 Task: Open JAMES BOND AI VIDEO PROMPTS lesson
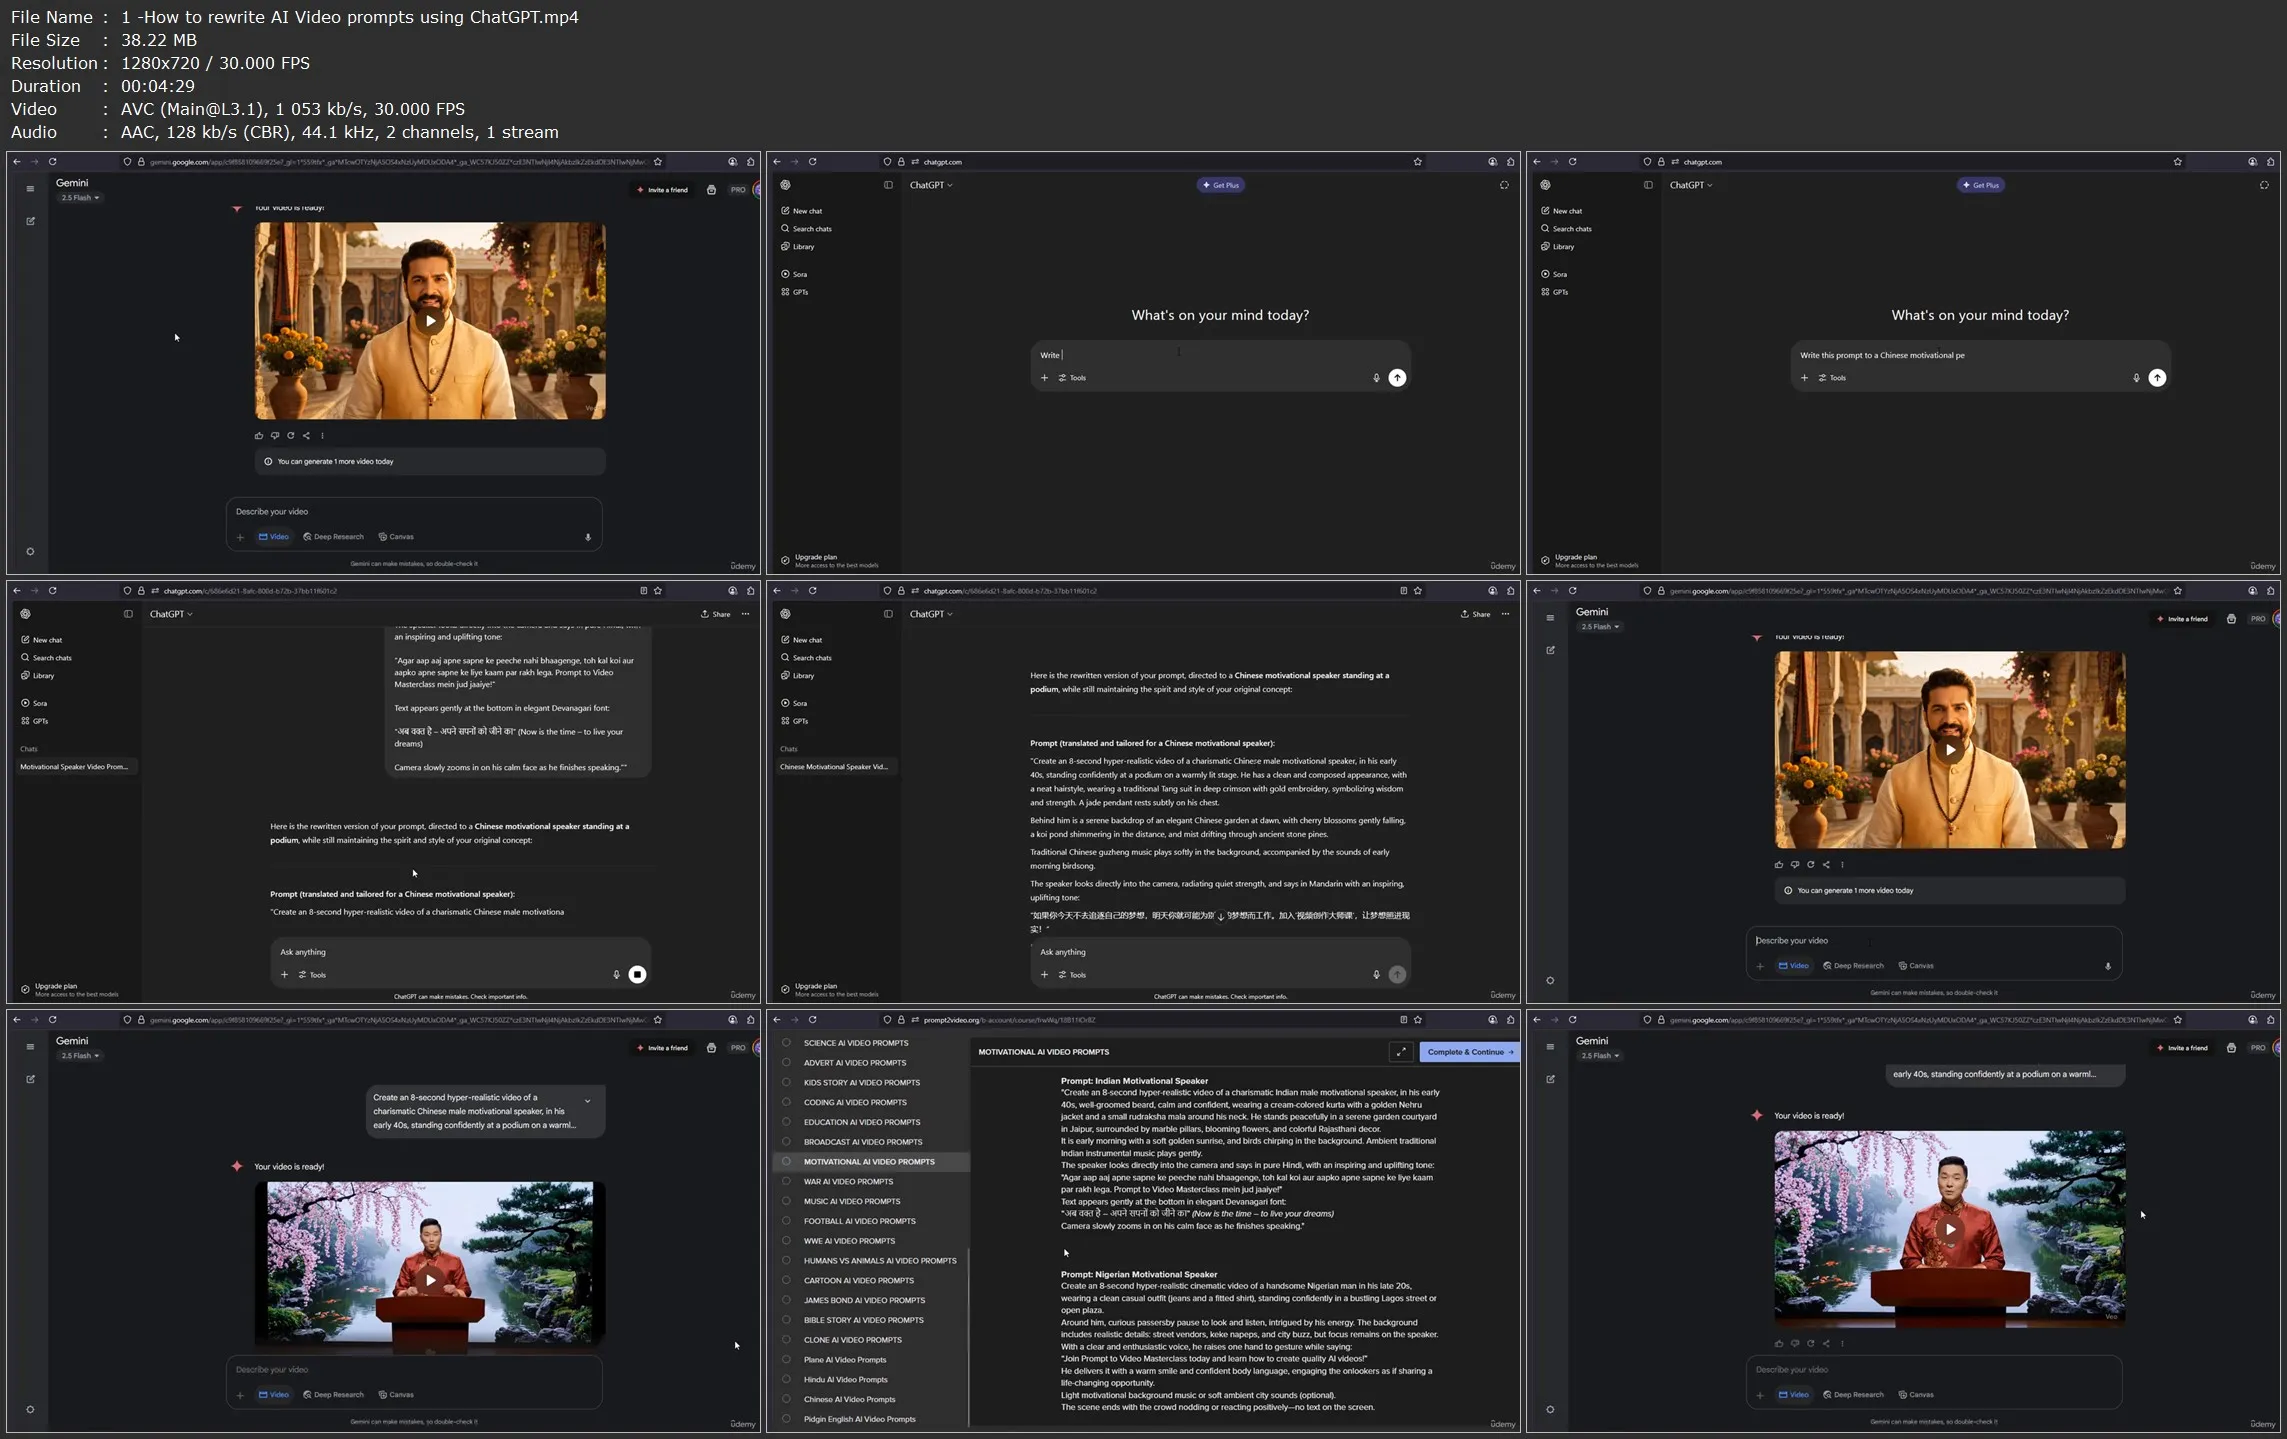pos(864,1300)
